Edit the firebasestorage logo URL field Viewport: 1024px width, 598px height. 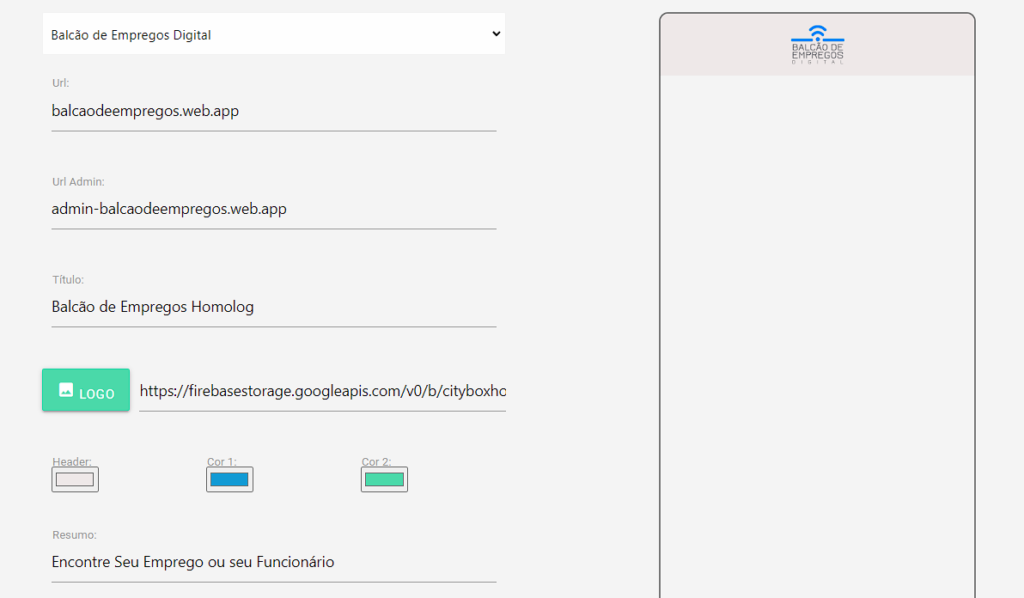pyautogui.click(x=322, y=391)
